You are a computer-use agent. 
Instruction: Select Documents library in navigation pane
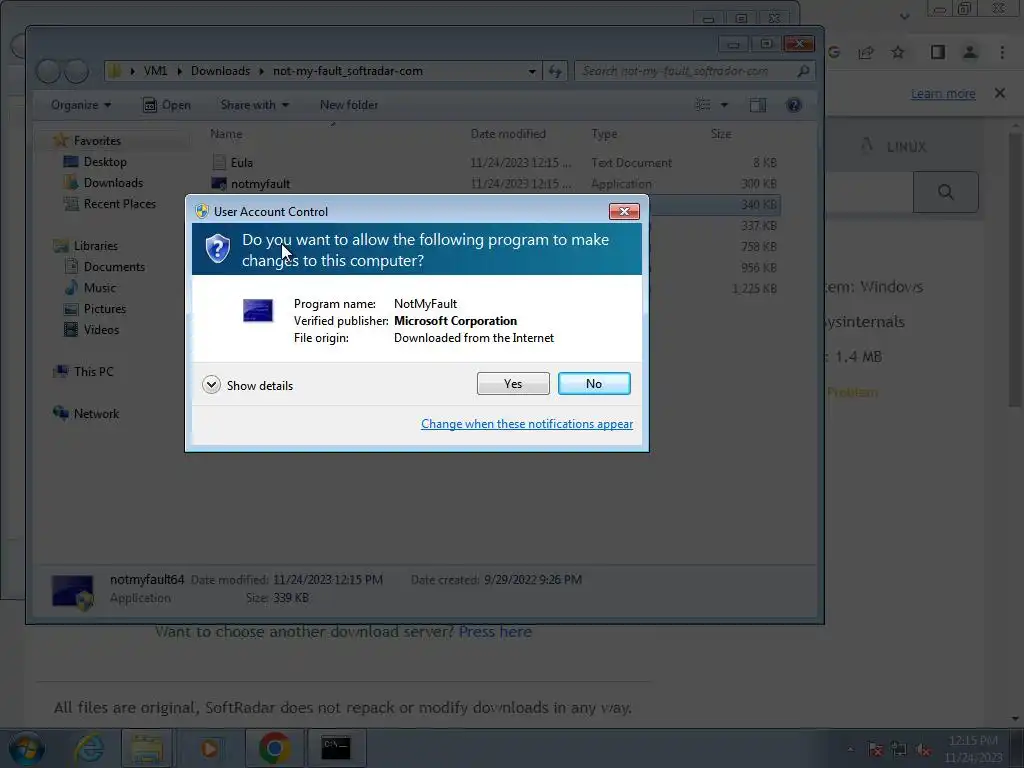[114, 267]
